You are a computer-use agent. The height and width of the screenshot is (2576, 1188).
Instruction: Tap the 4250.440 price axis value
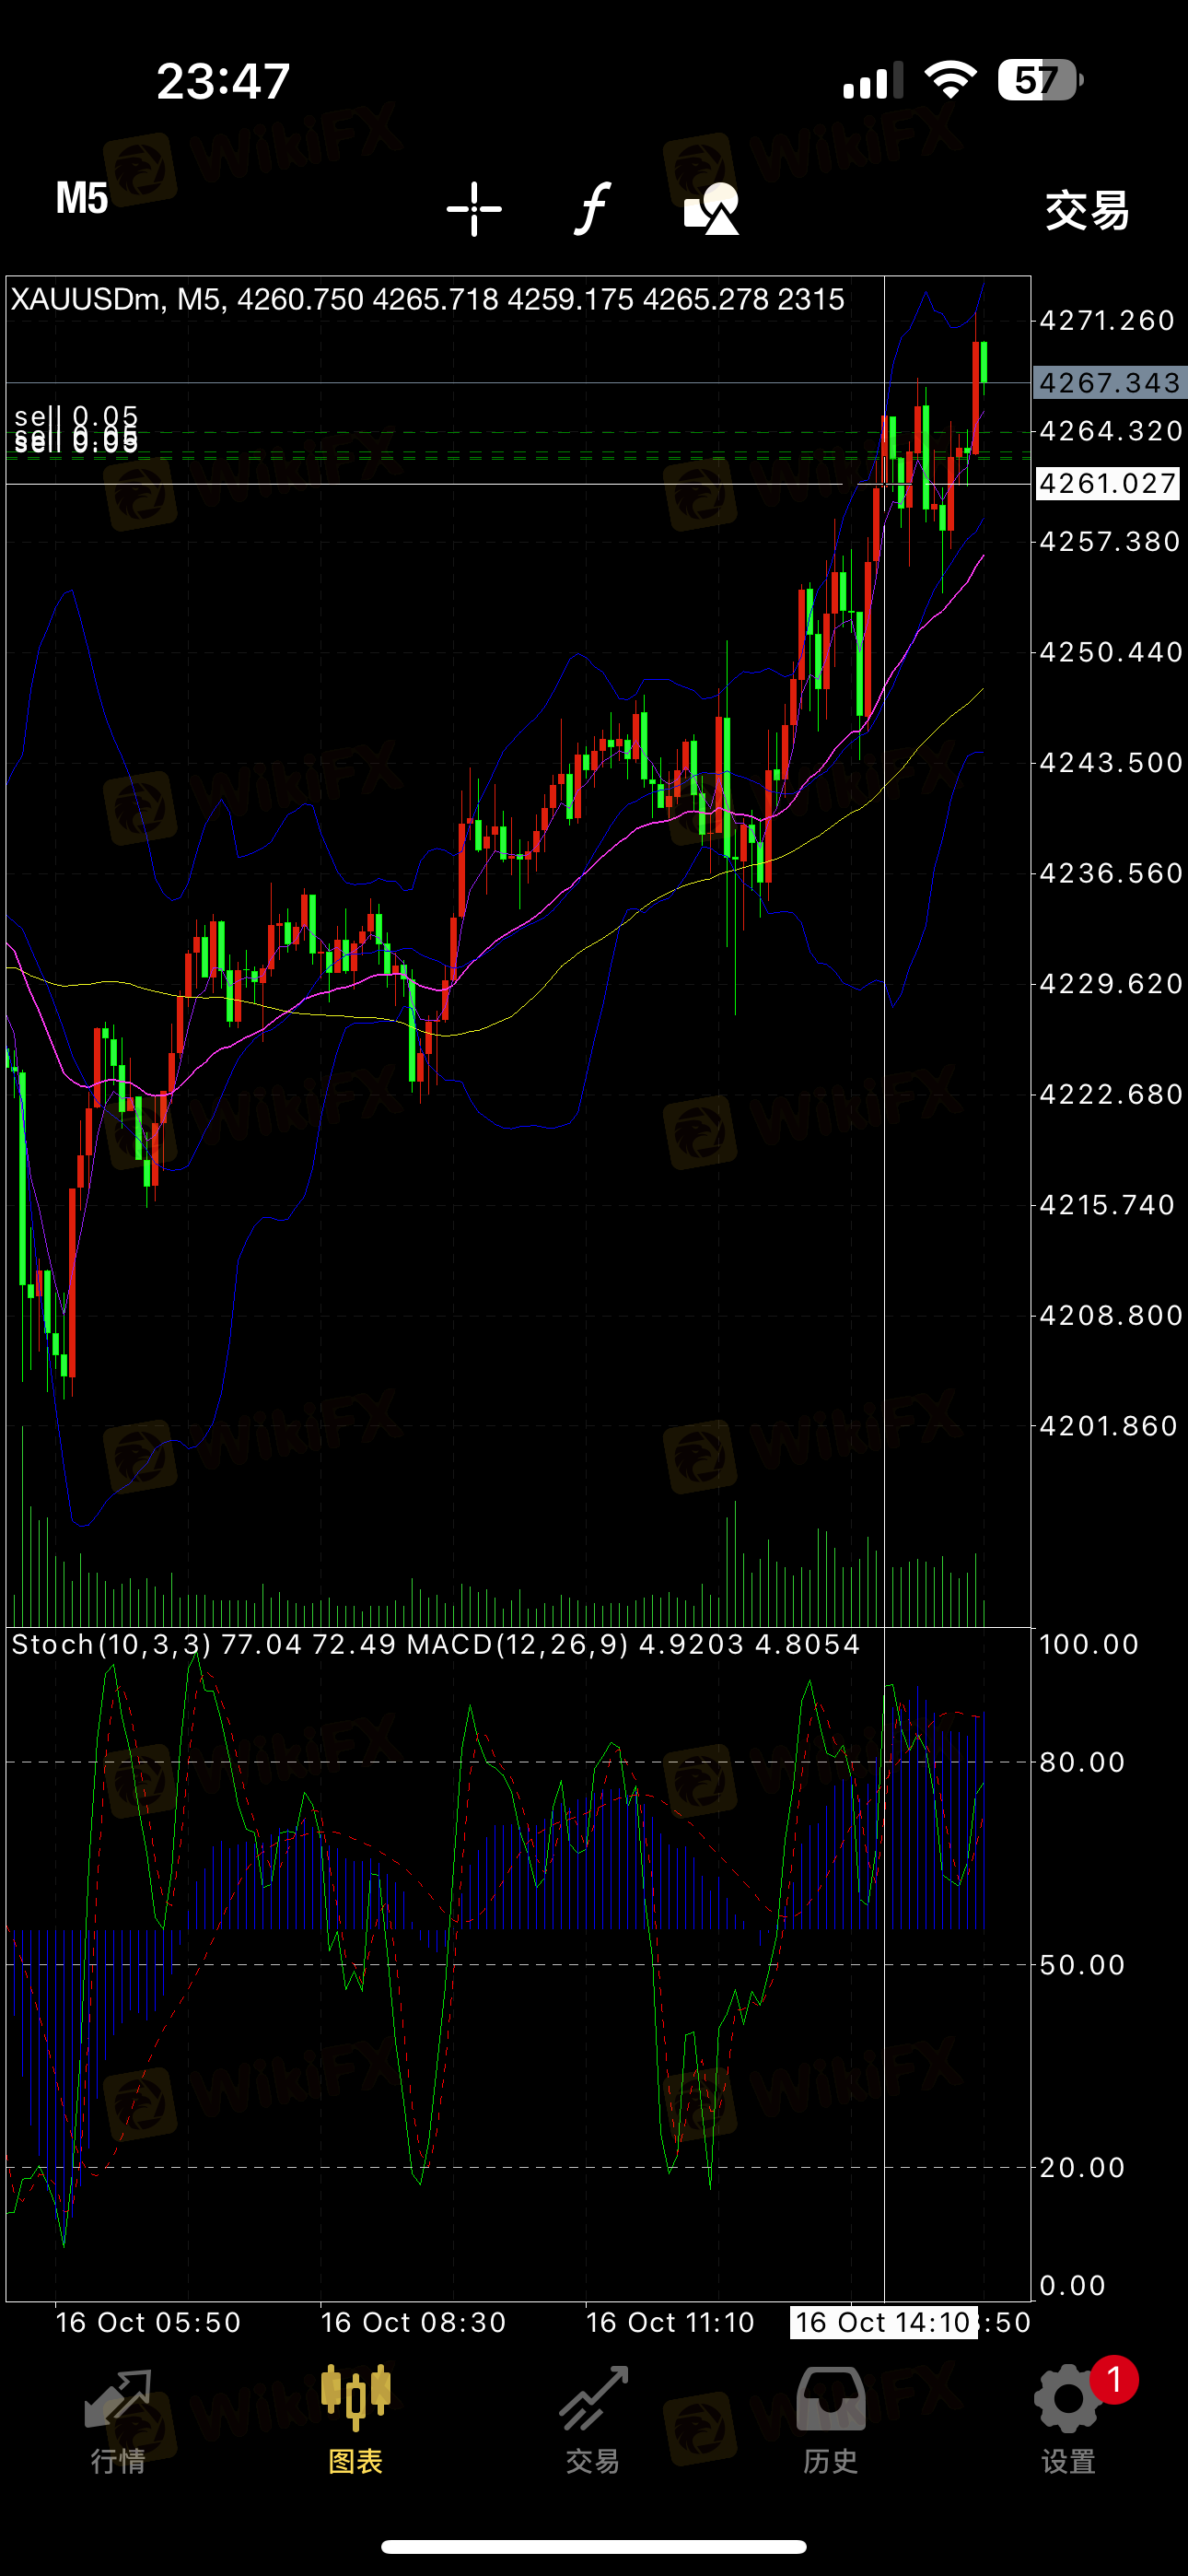click(1111, 653)
